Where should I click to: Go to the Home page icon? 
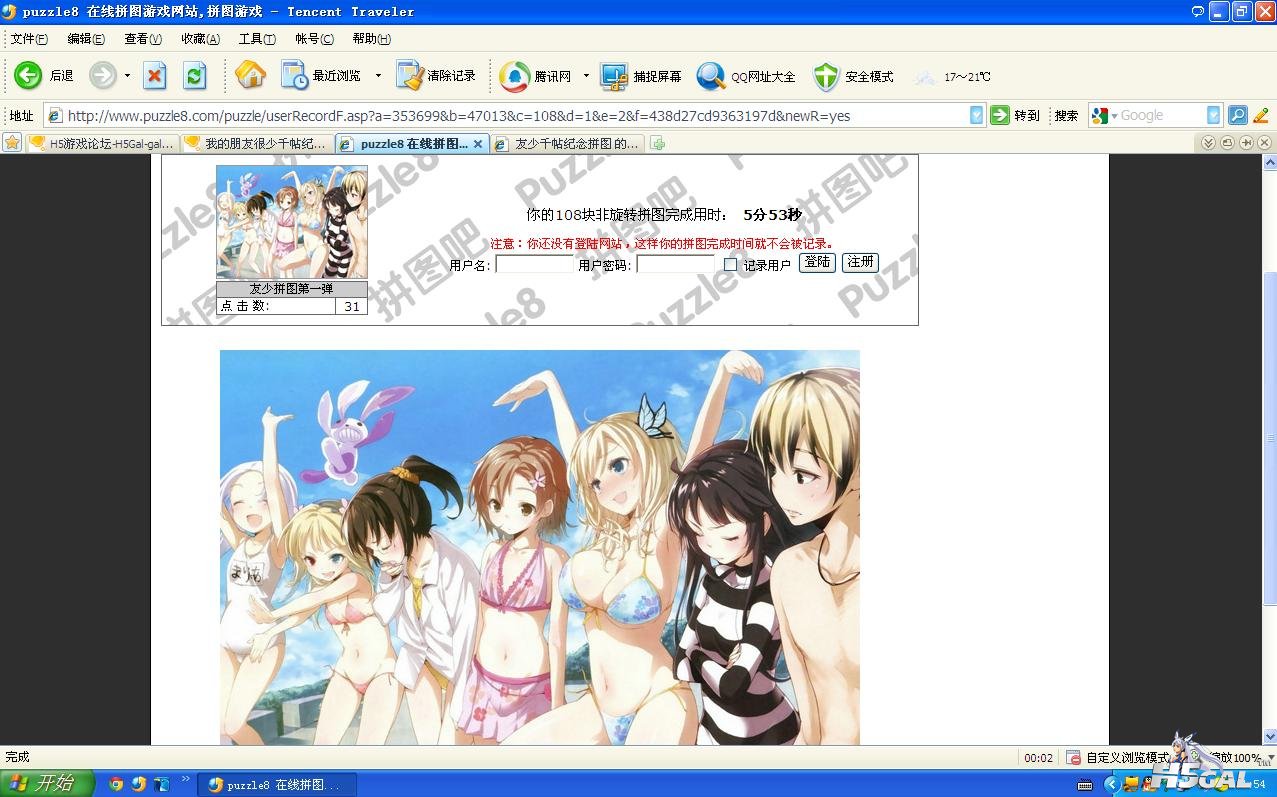pos(250,76)
